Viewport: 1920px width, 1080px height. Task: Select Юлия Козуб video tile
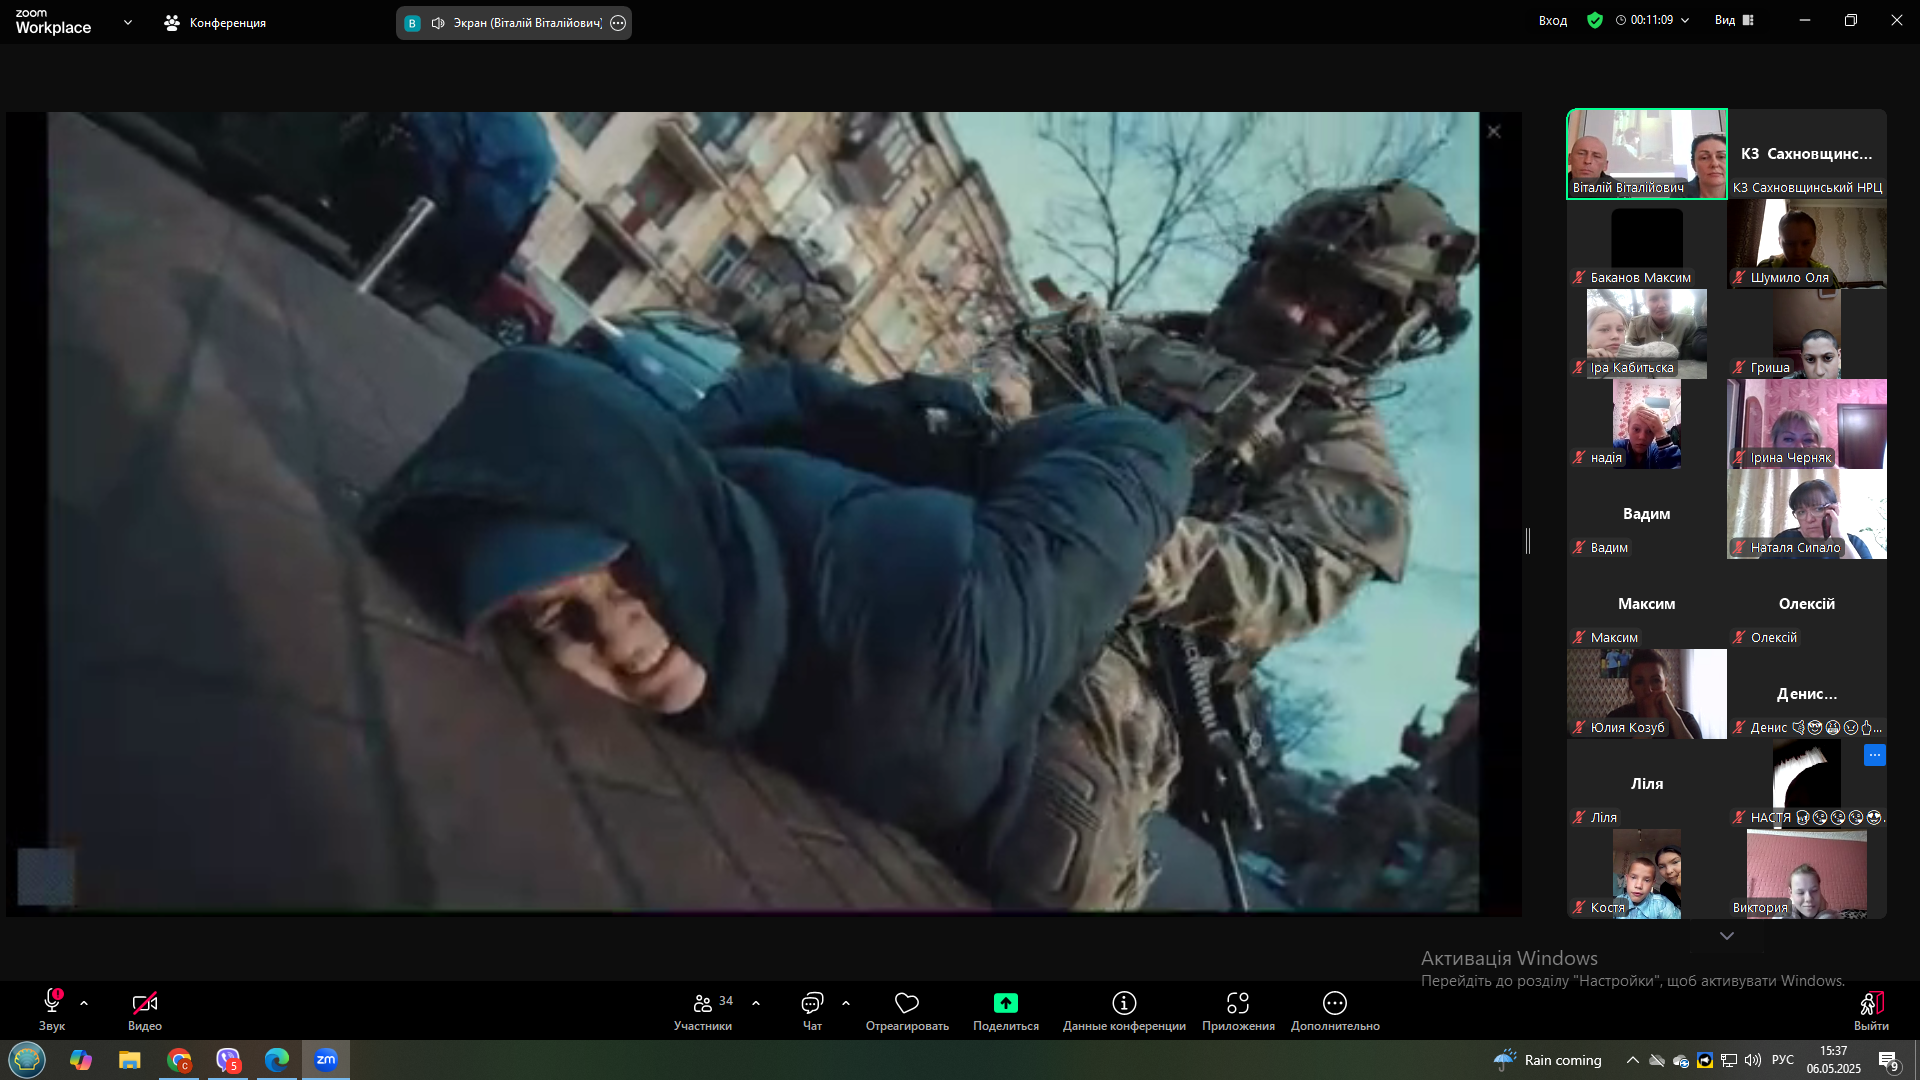click(x=1647, y=694)
